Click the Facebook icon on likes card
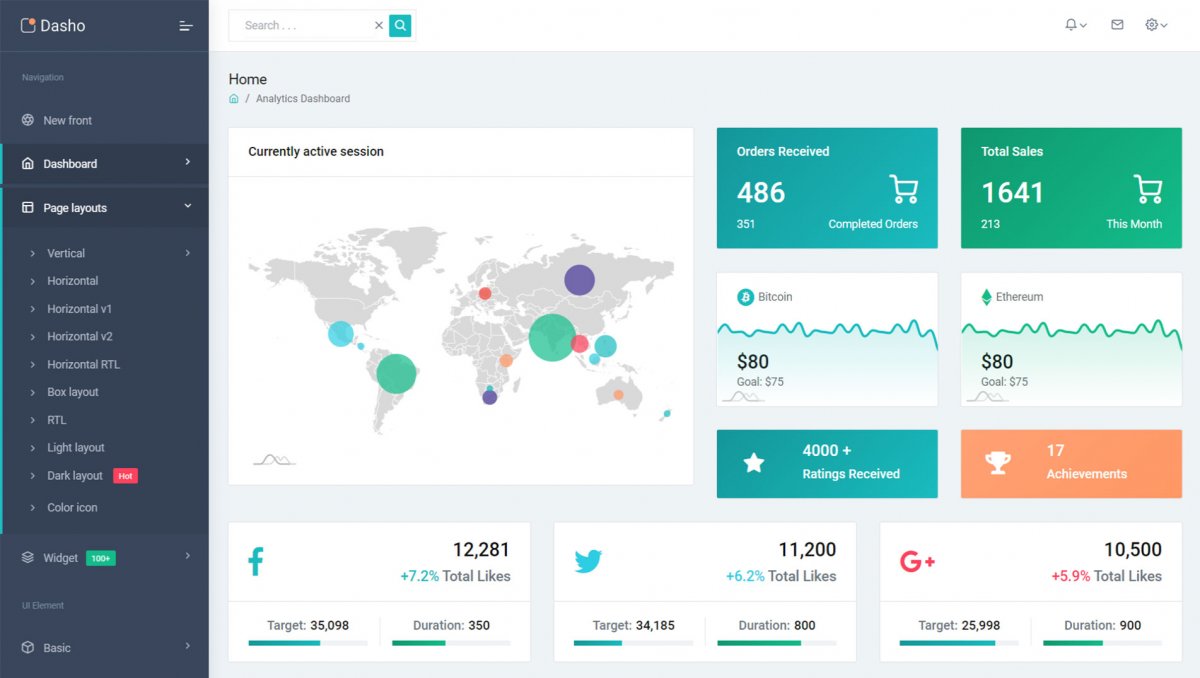This screenshot has width=1200, height=678. click(255, 561)
